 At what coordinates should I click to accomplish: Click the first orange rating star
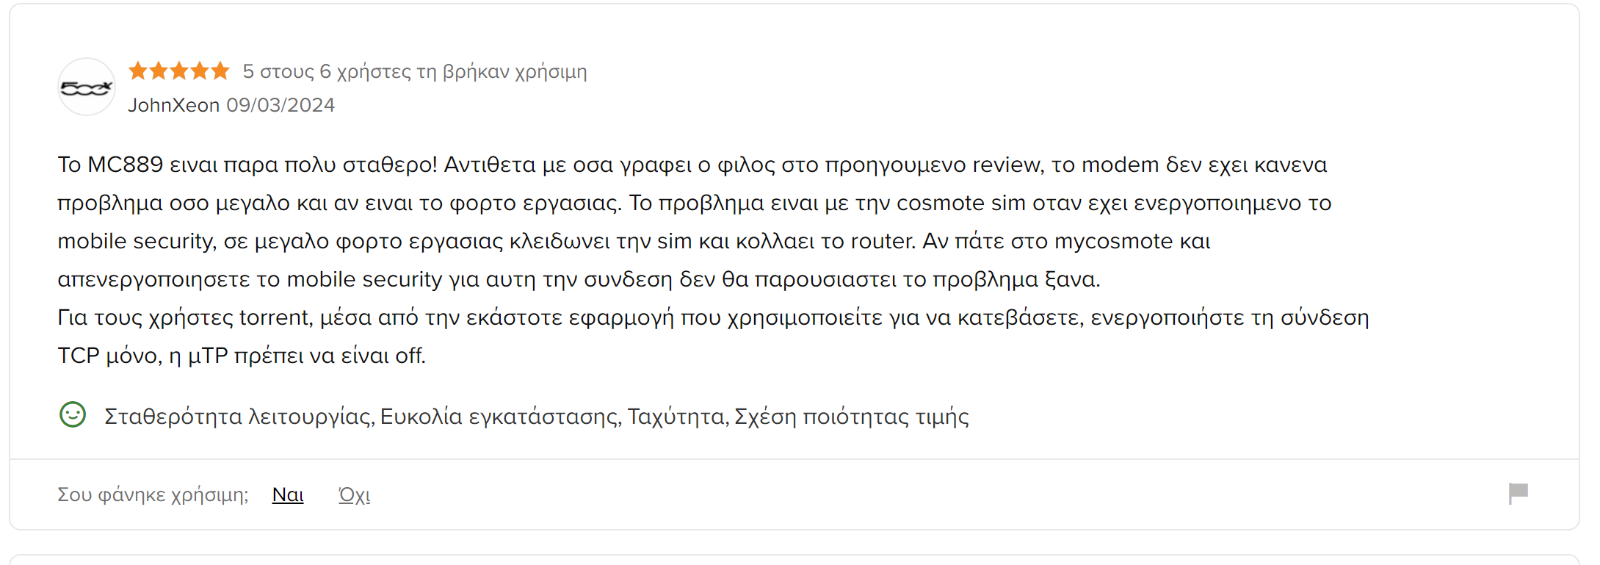tap(138, 70)
